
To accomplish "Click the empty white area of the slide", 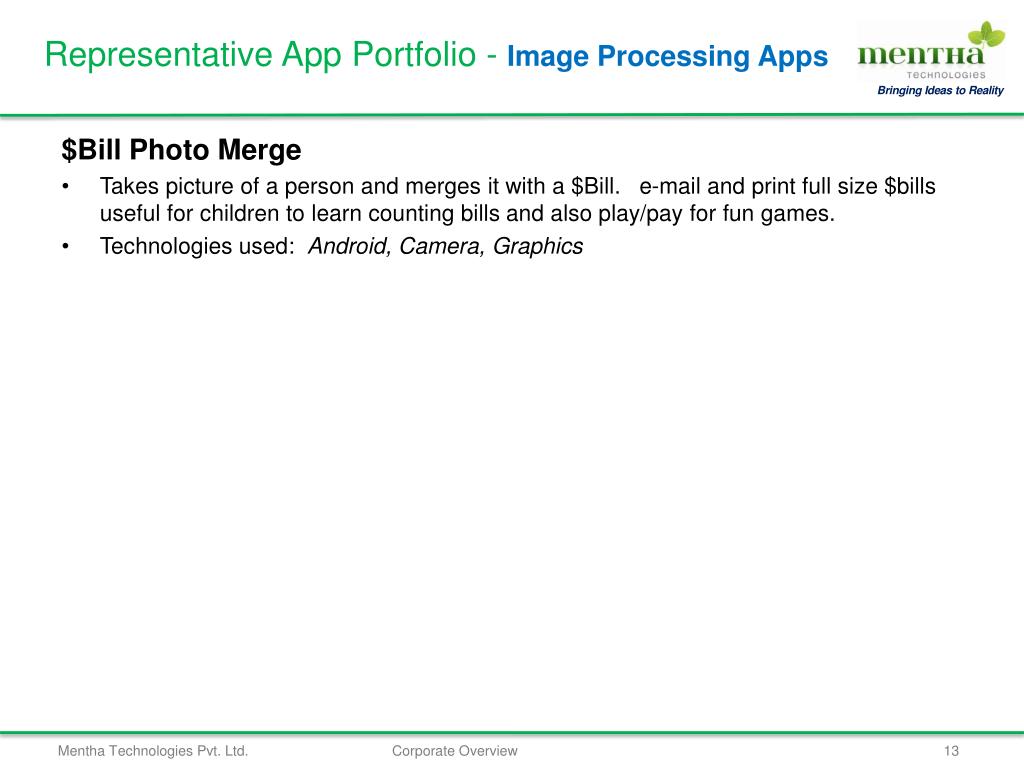I will pyautogui.click(x=500, y=480).
